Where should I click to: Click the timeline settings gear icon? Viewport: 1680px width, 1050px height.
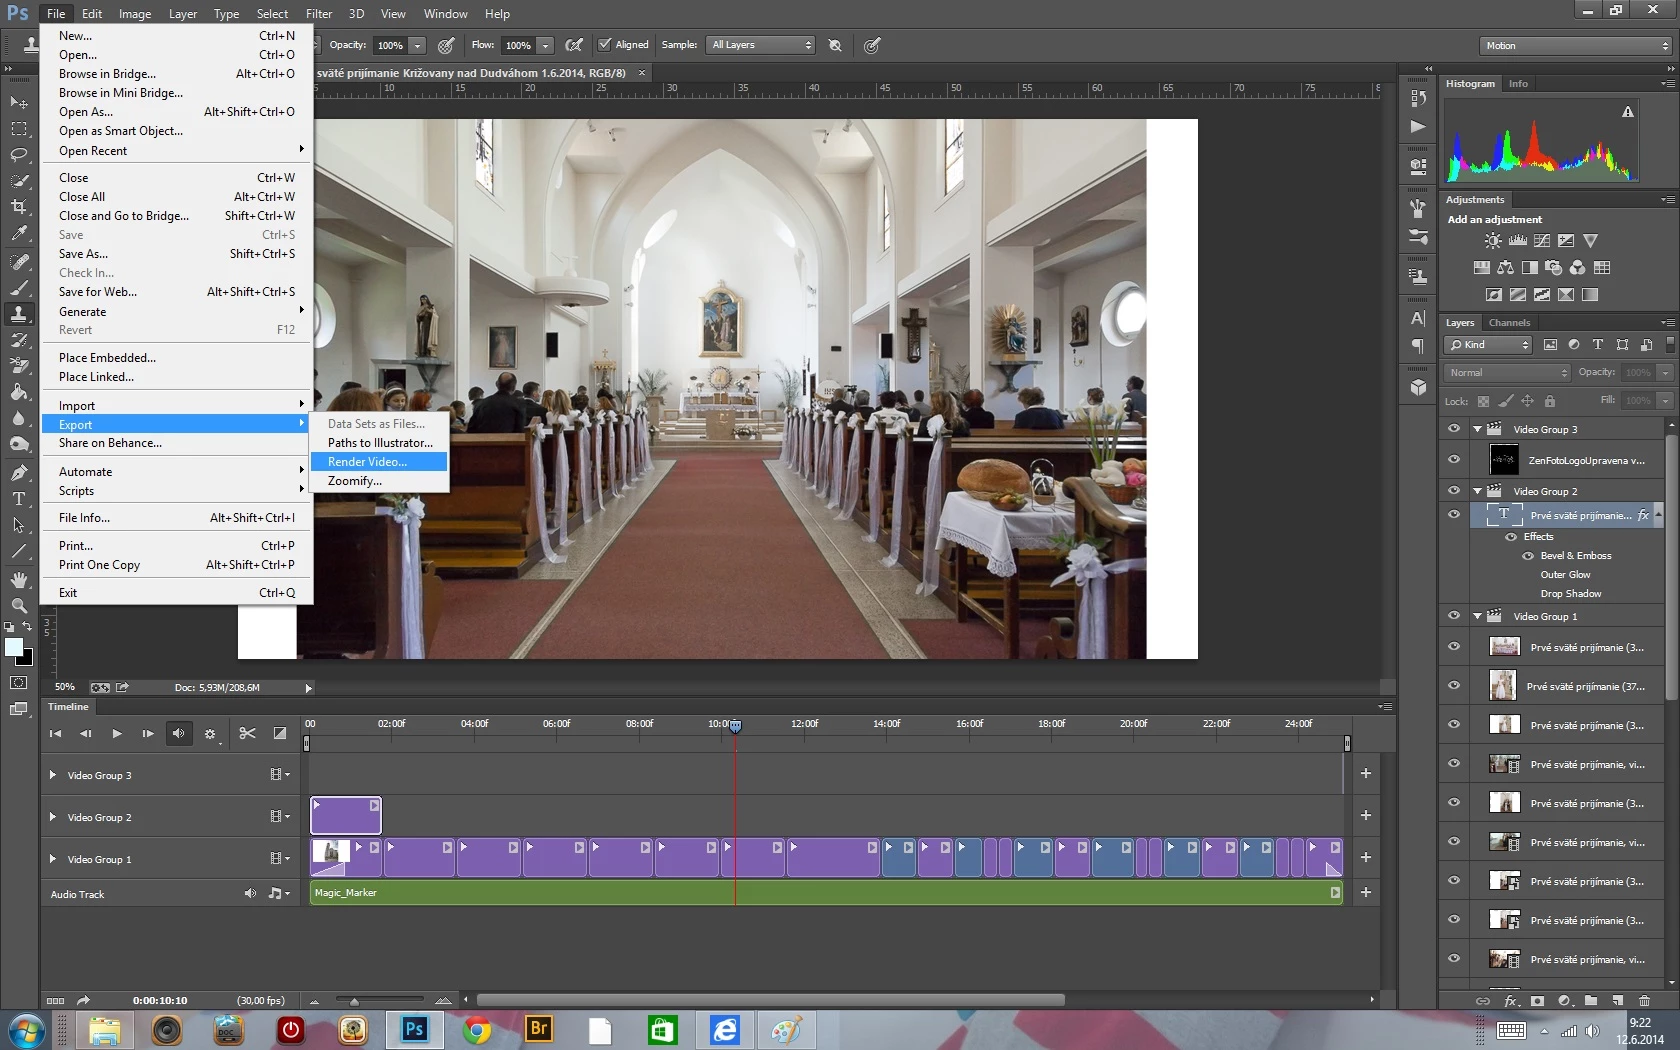tap(210, 734)
